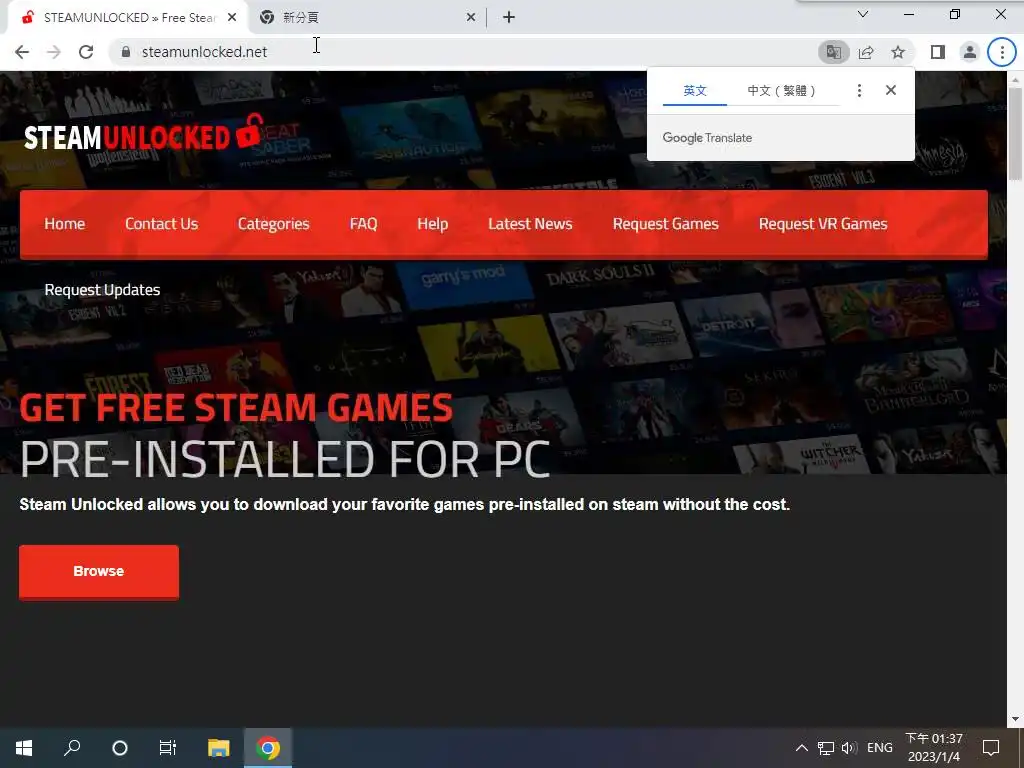Open the FAQ menu item
Viewport: 1024px width, 768px height.
[x=364, y=224]
